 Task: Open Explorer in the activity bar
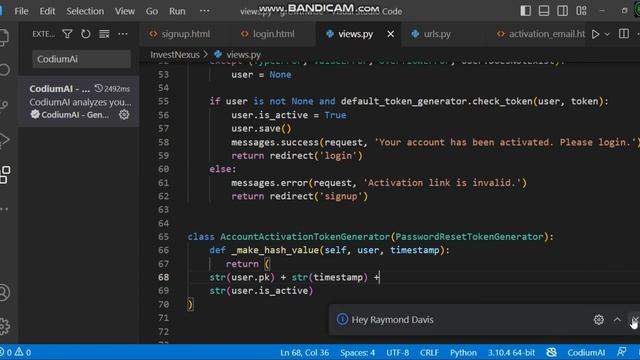[x=4, y=38]
